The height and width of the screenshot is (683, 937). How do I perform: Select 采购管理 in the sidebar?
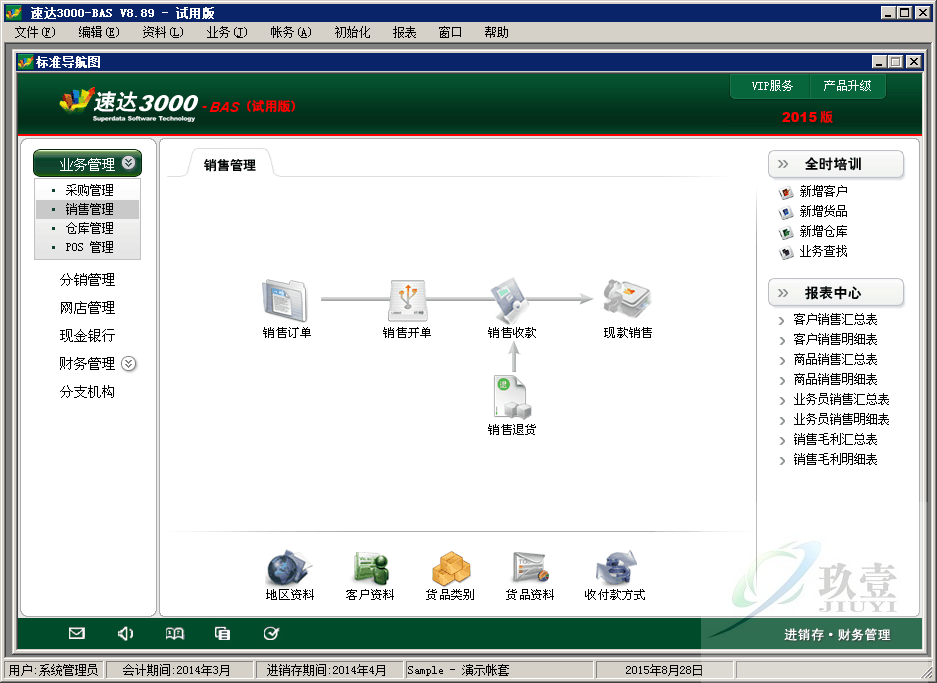click(x=88, y=190)
